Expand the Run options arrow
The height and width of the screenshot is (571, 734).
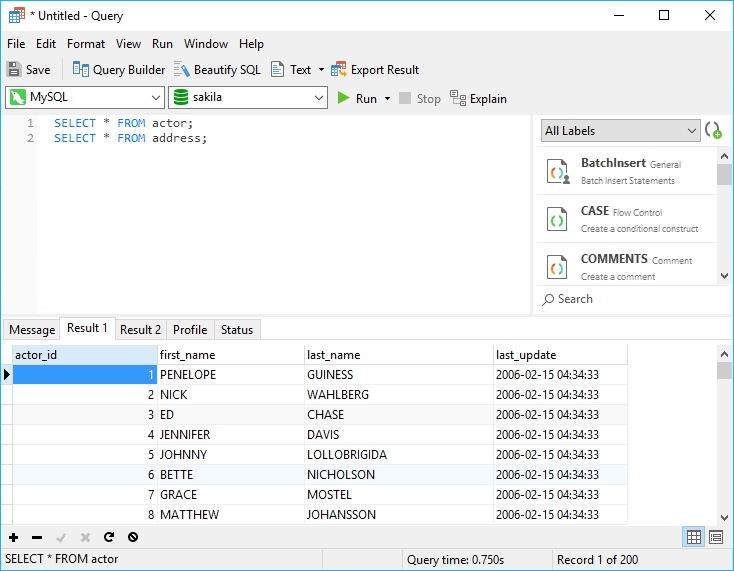(x=387, y=98)
